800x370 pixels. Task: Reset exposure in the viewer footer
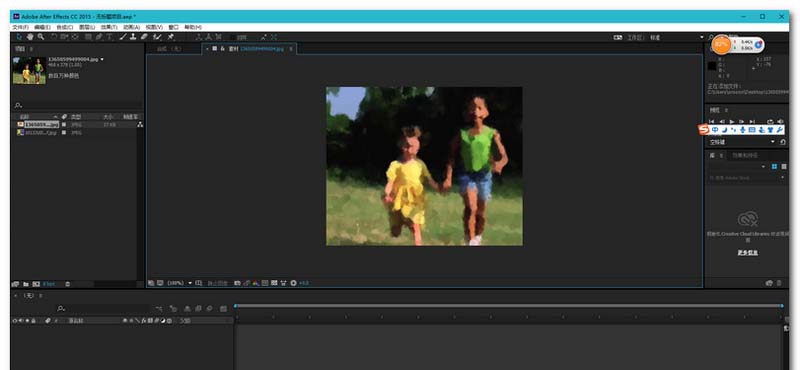coord(293,283)
